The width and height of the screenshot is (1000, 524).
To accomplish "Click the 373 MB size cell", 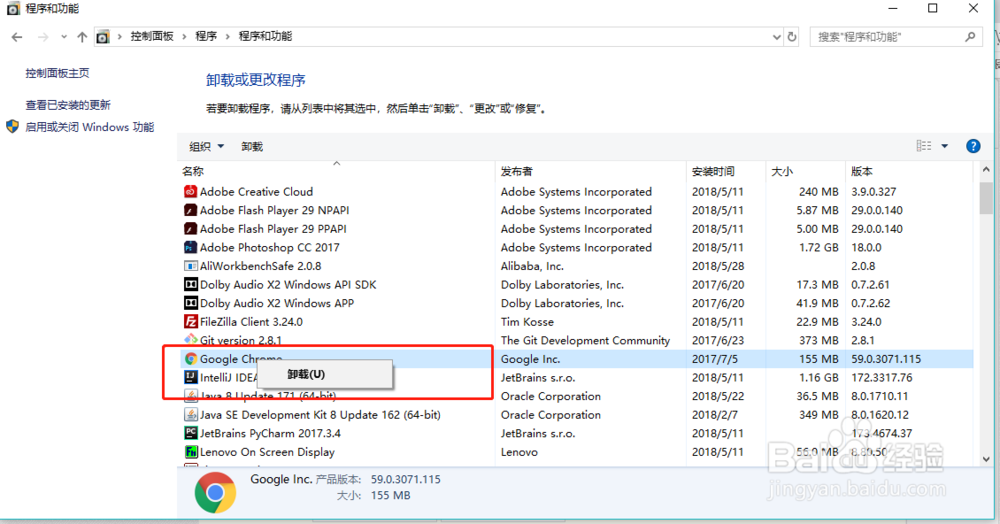I will (x=819, y=340).
